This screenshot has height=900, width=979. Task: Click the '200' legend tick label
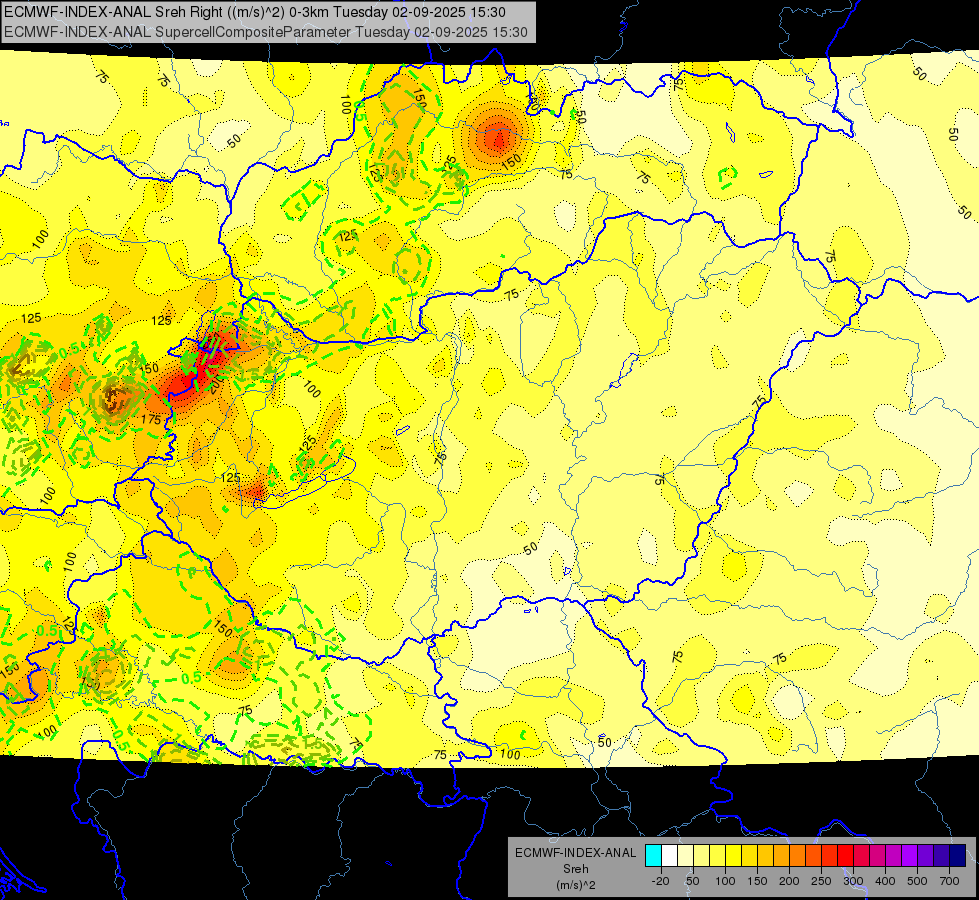789,881
